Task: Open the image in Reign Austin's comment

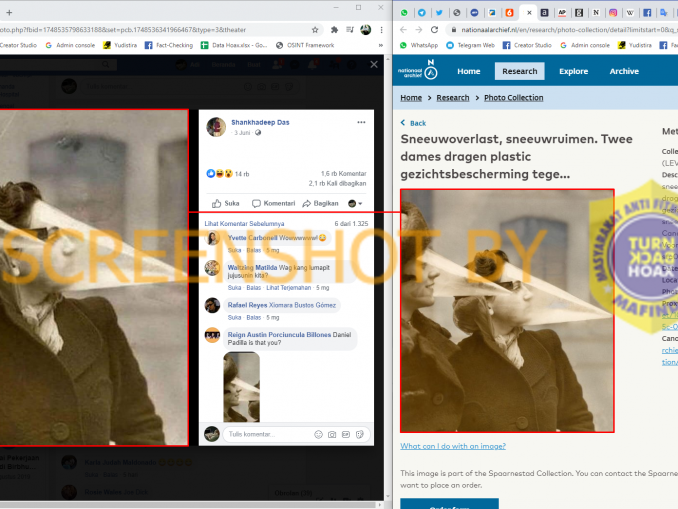Action: (x=242, y=387)
